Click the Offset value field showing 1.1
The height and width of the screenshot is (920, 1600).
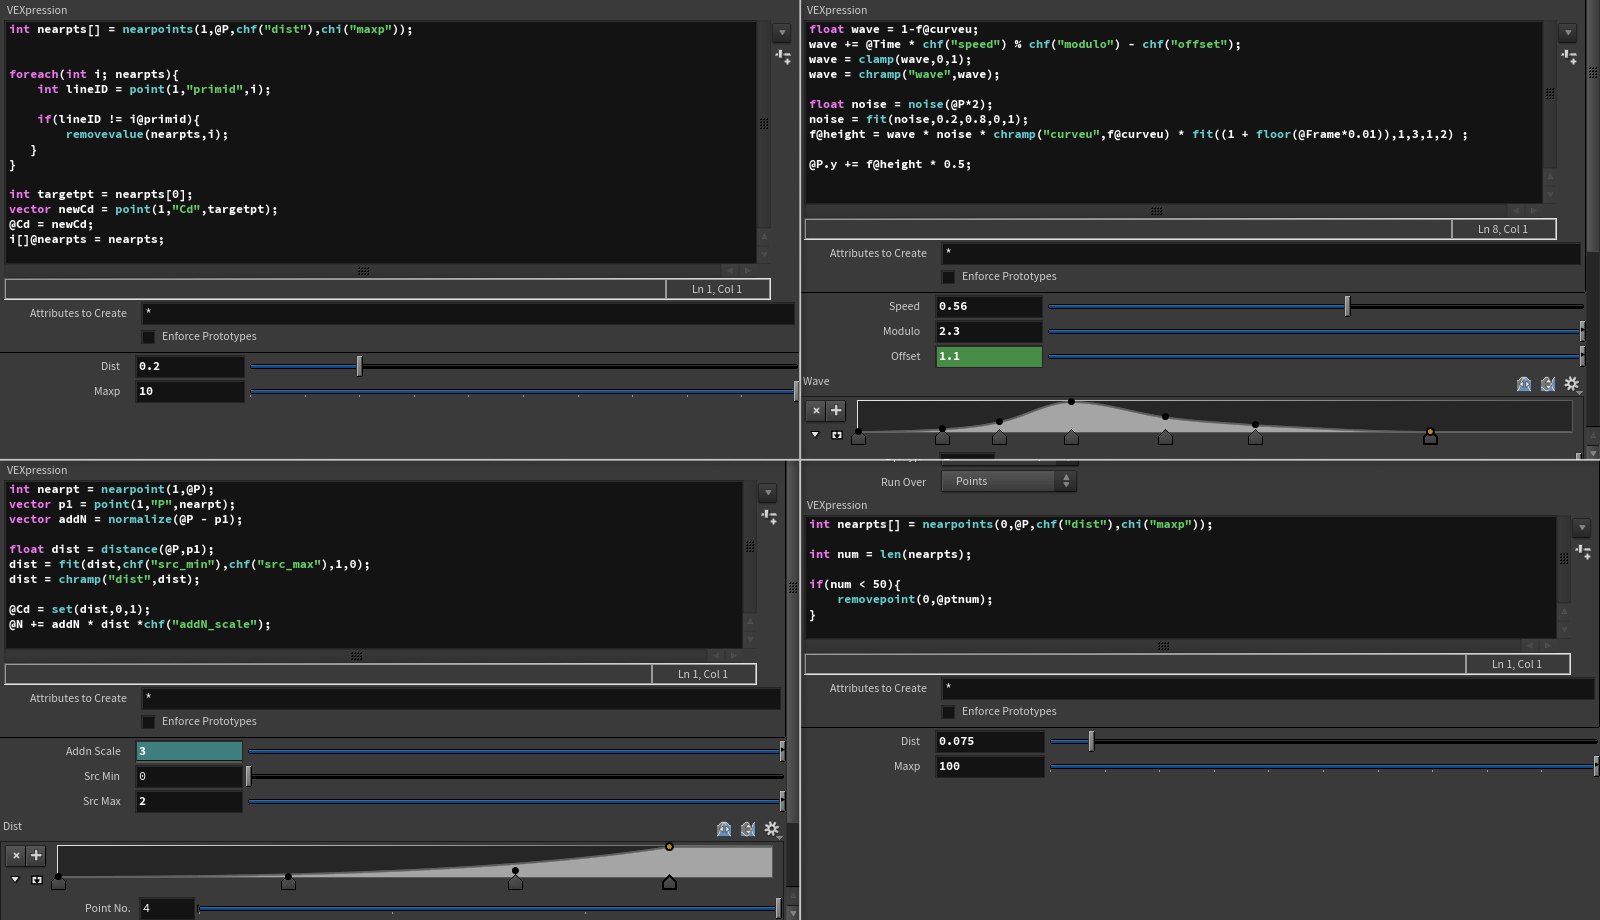coord(988,357)
